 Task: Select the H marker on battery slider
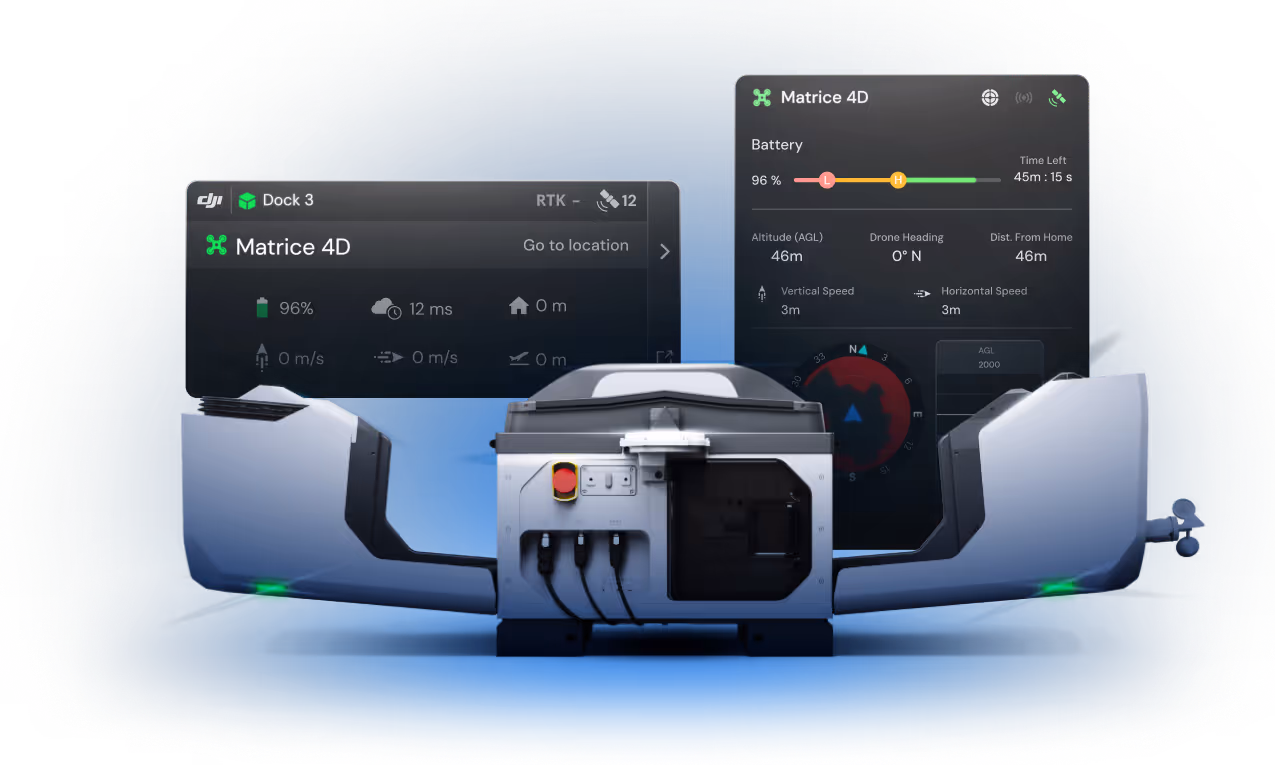898,180
